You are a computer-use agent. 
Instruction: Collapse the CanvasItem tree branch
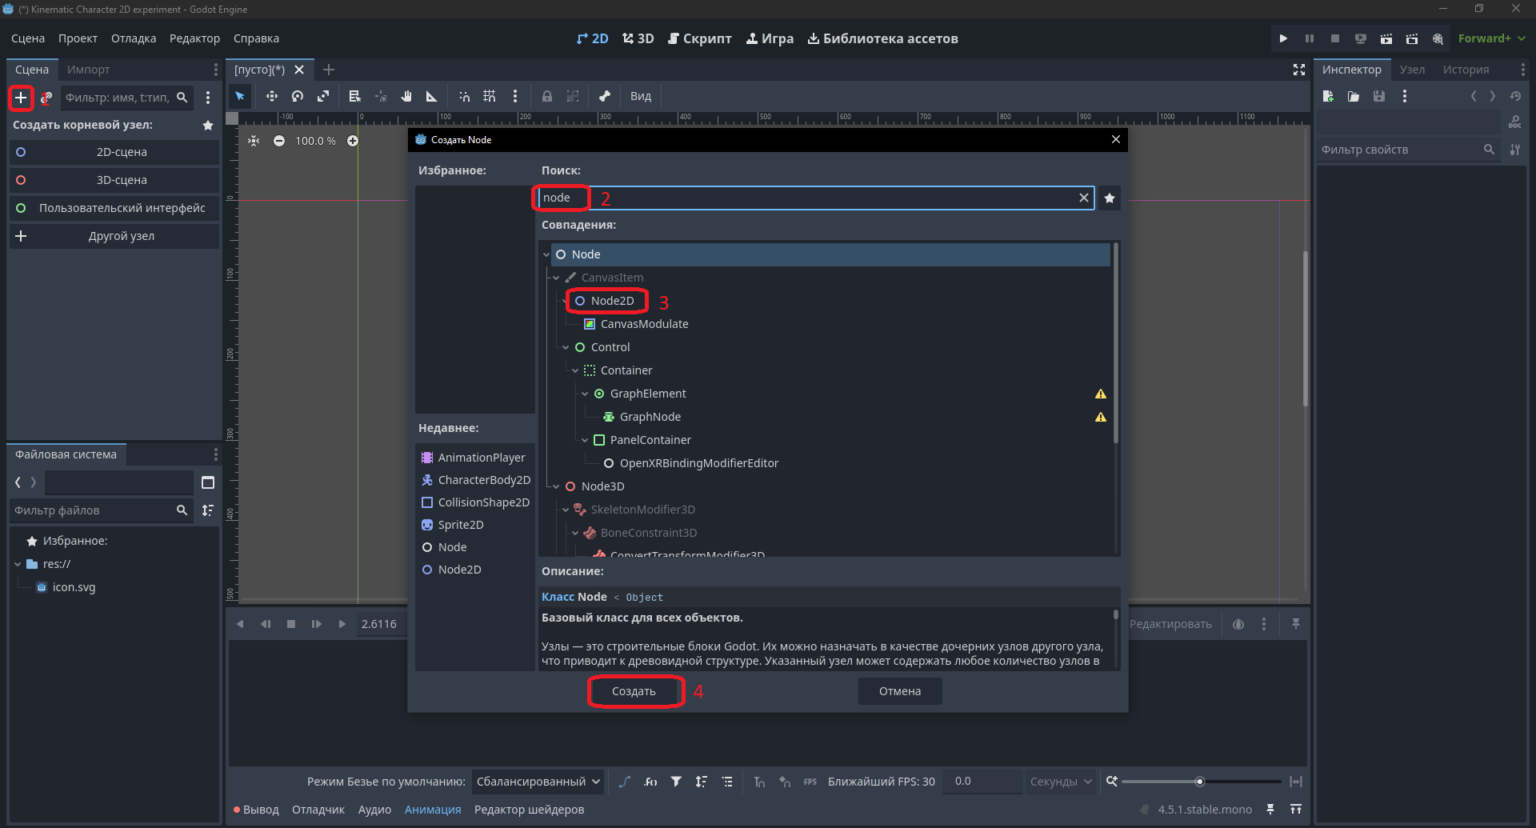point(556,278)
